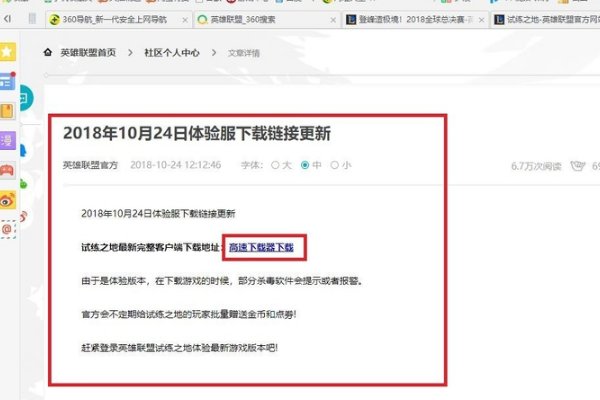
Task: Select the 小 font size option
Action: point(341,165)
